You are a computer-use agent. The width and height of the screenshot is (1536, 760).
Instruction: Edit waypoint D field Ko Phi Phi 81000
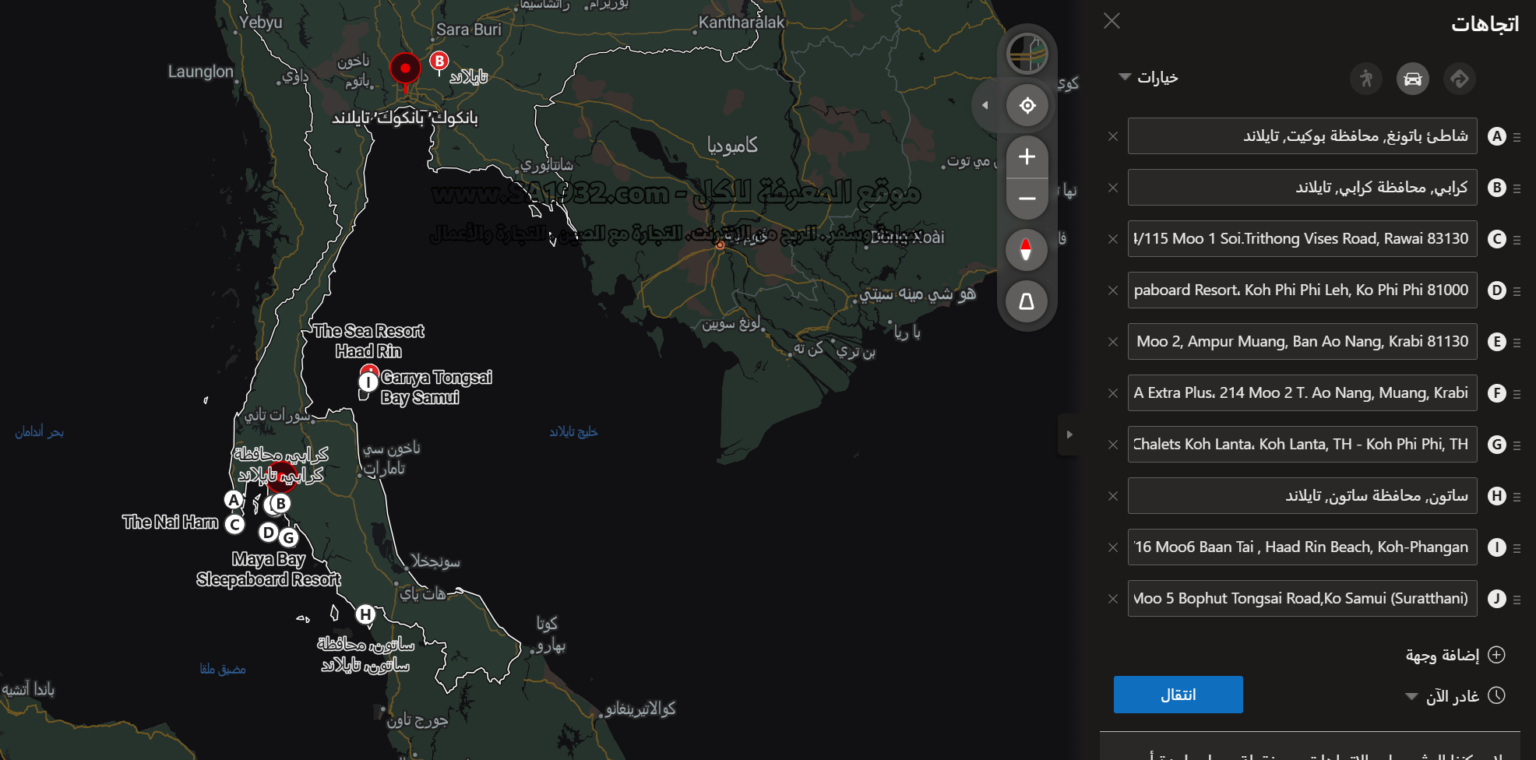pos(1302,290)
